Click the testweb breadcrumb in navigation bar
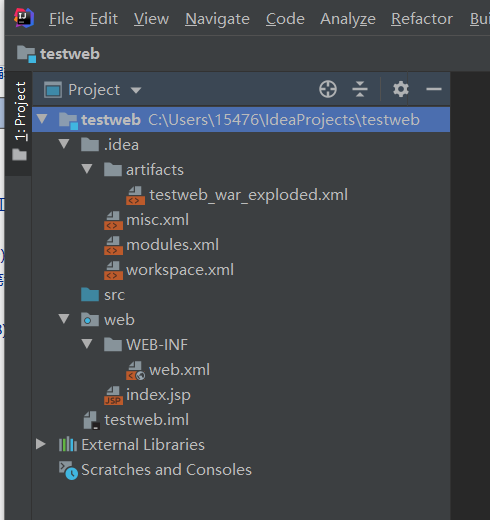The image size is (490, 520). click(70, 54)
